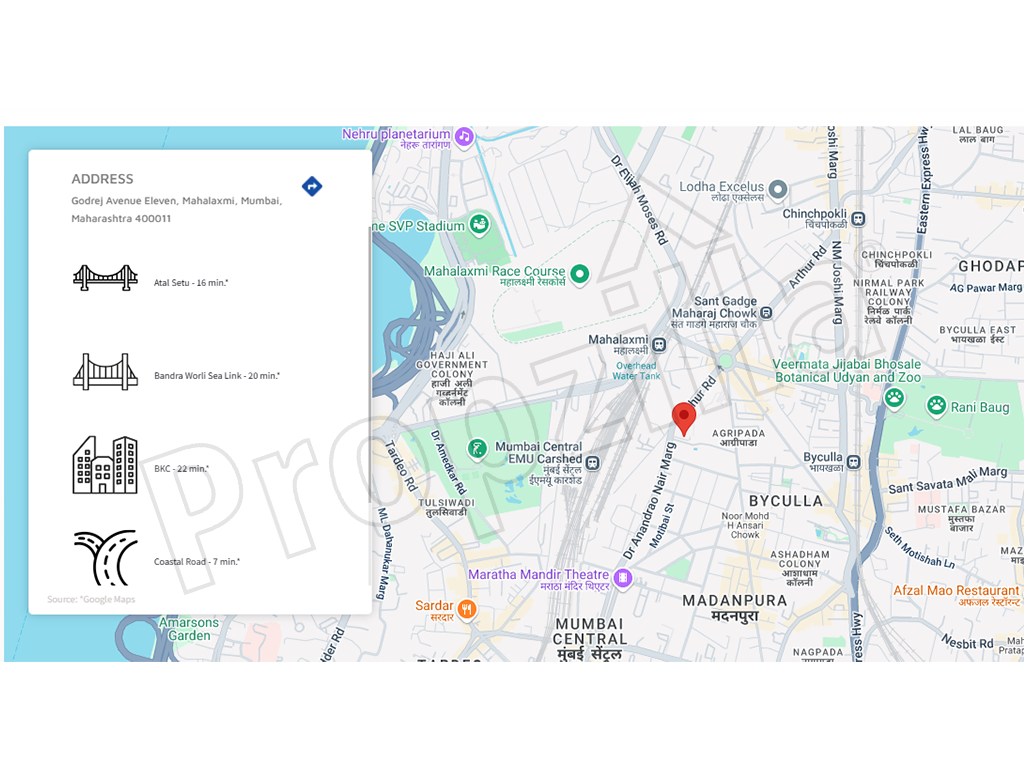Click the Nesbit Rd street label
The width and height of the screenshot is (1024, 768).
click(x=967, y=641)
